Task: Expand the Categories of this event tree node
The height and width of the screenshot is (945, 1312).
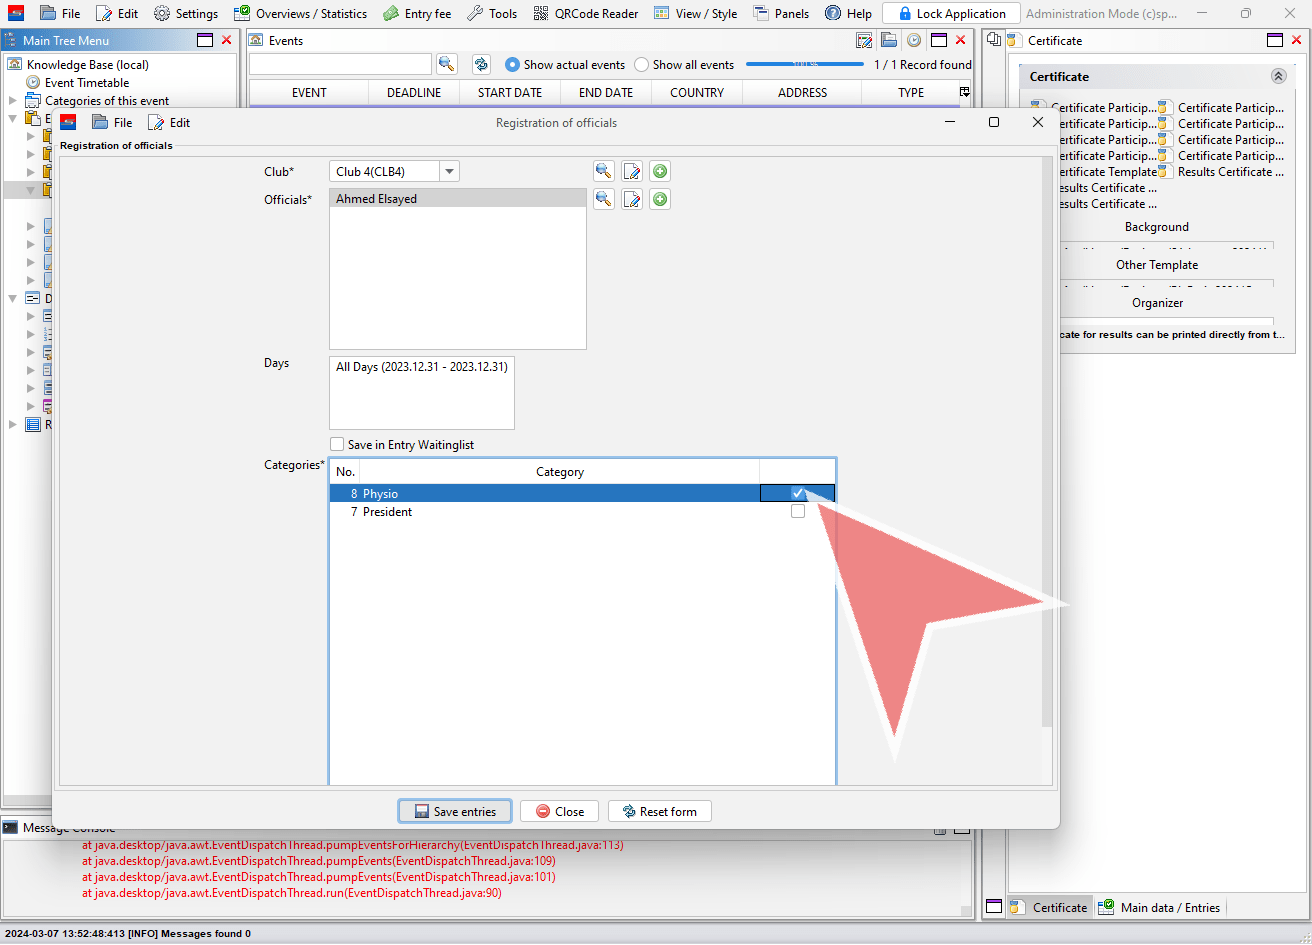Action: [x=13, y=100]
